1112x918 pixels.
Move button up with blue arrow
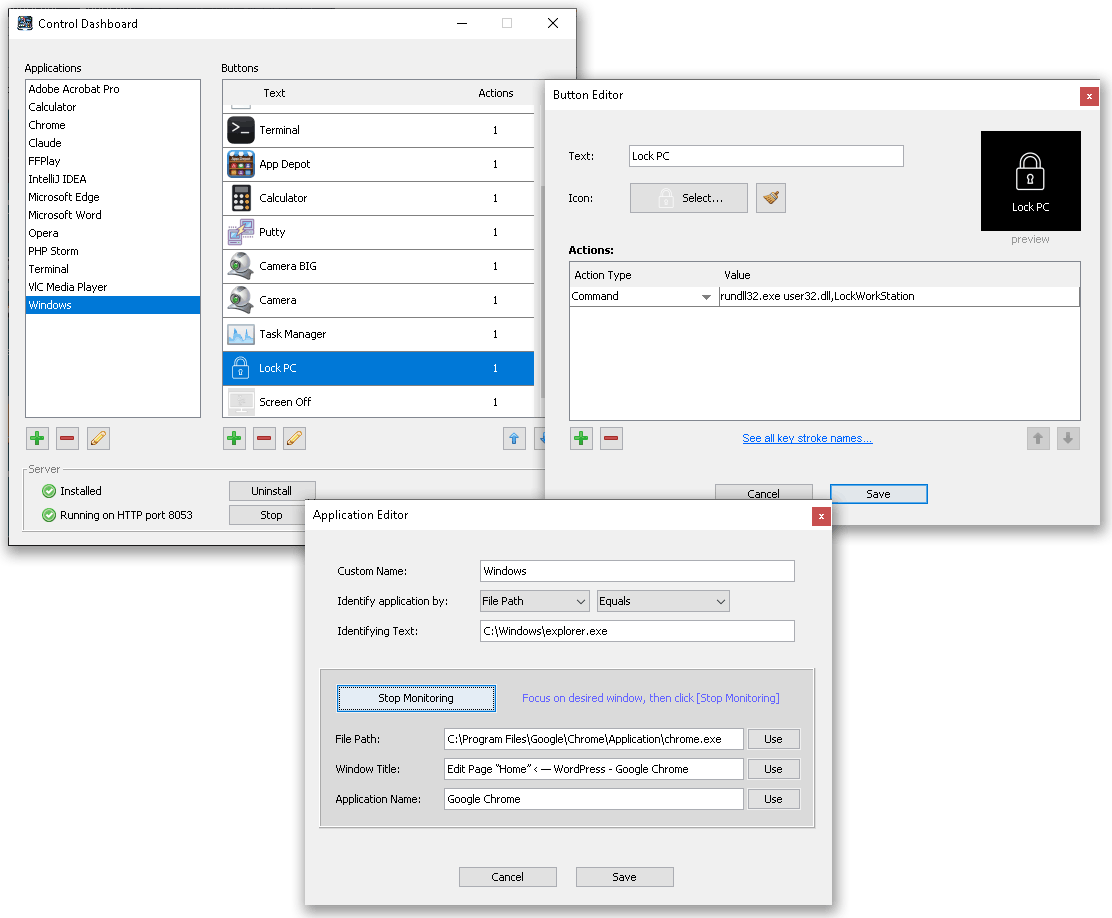tap(514, 438)
